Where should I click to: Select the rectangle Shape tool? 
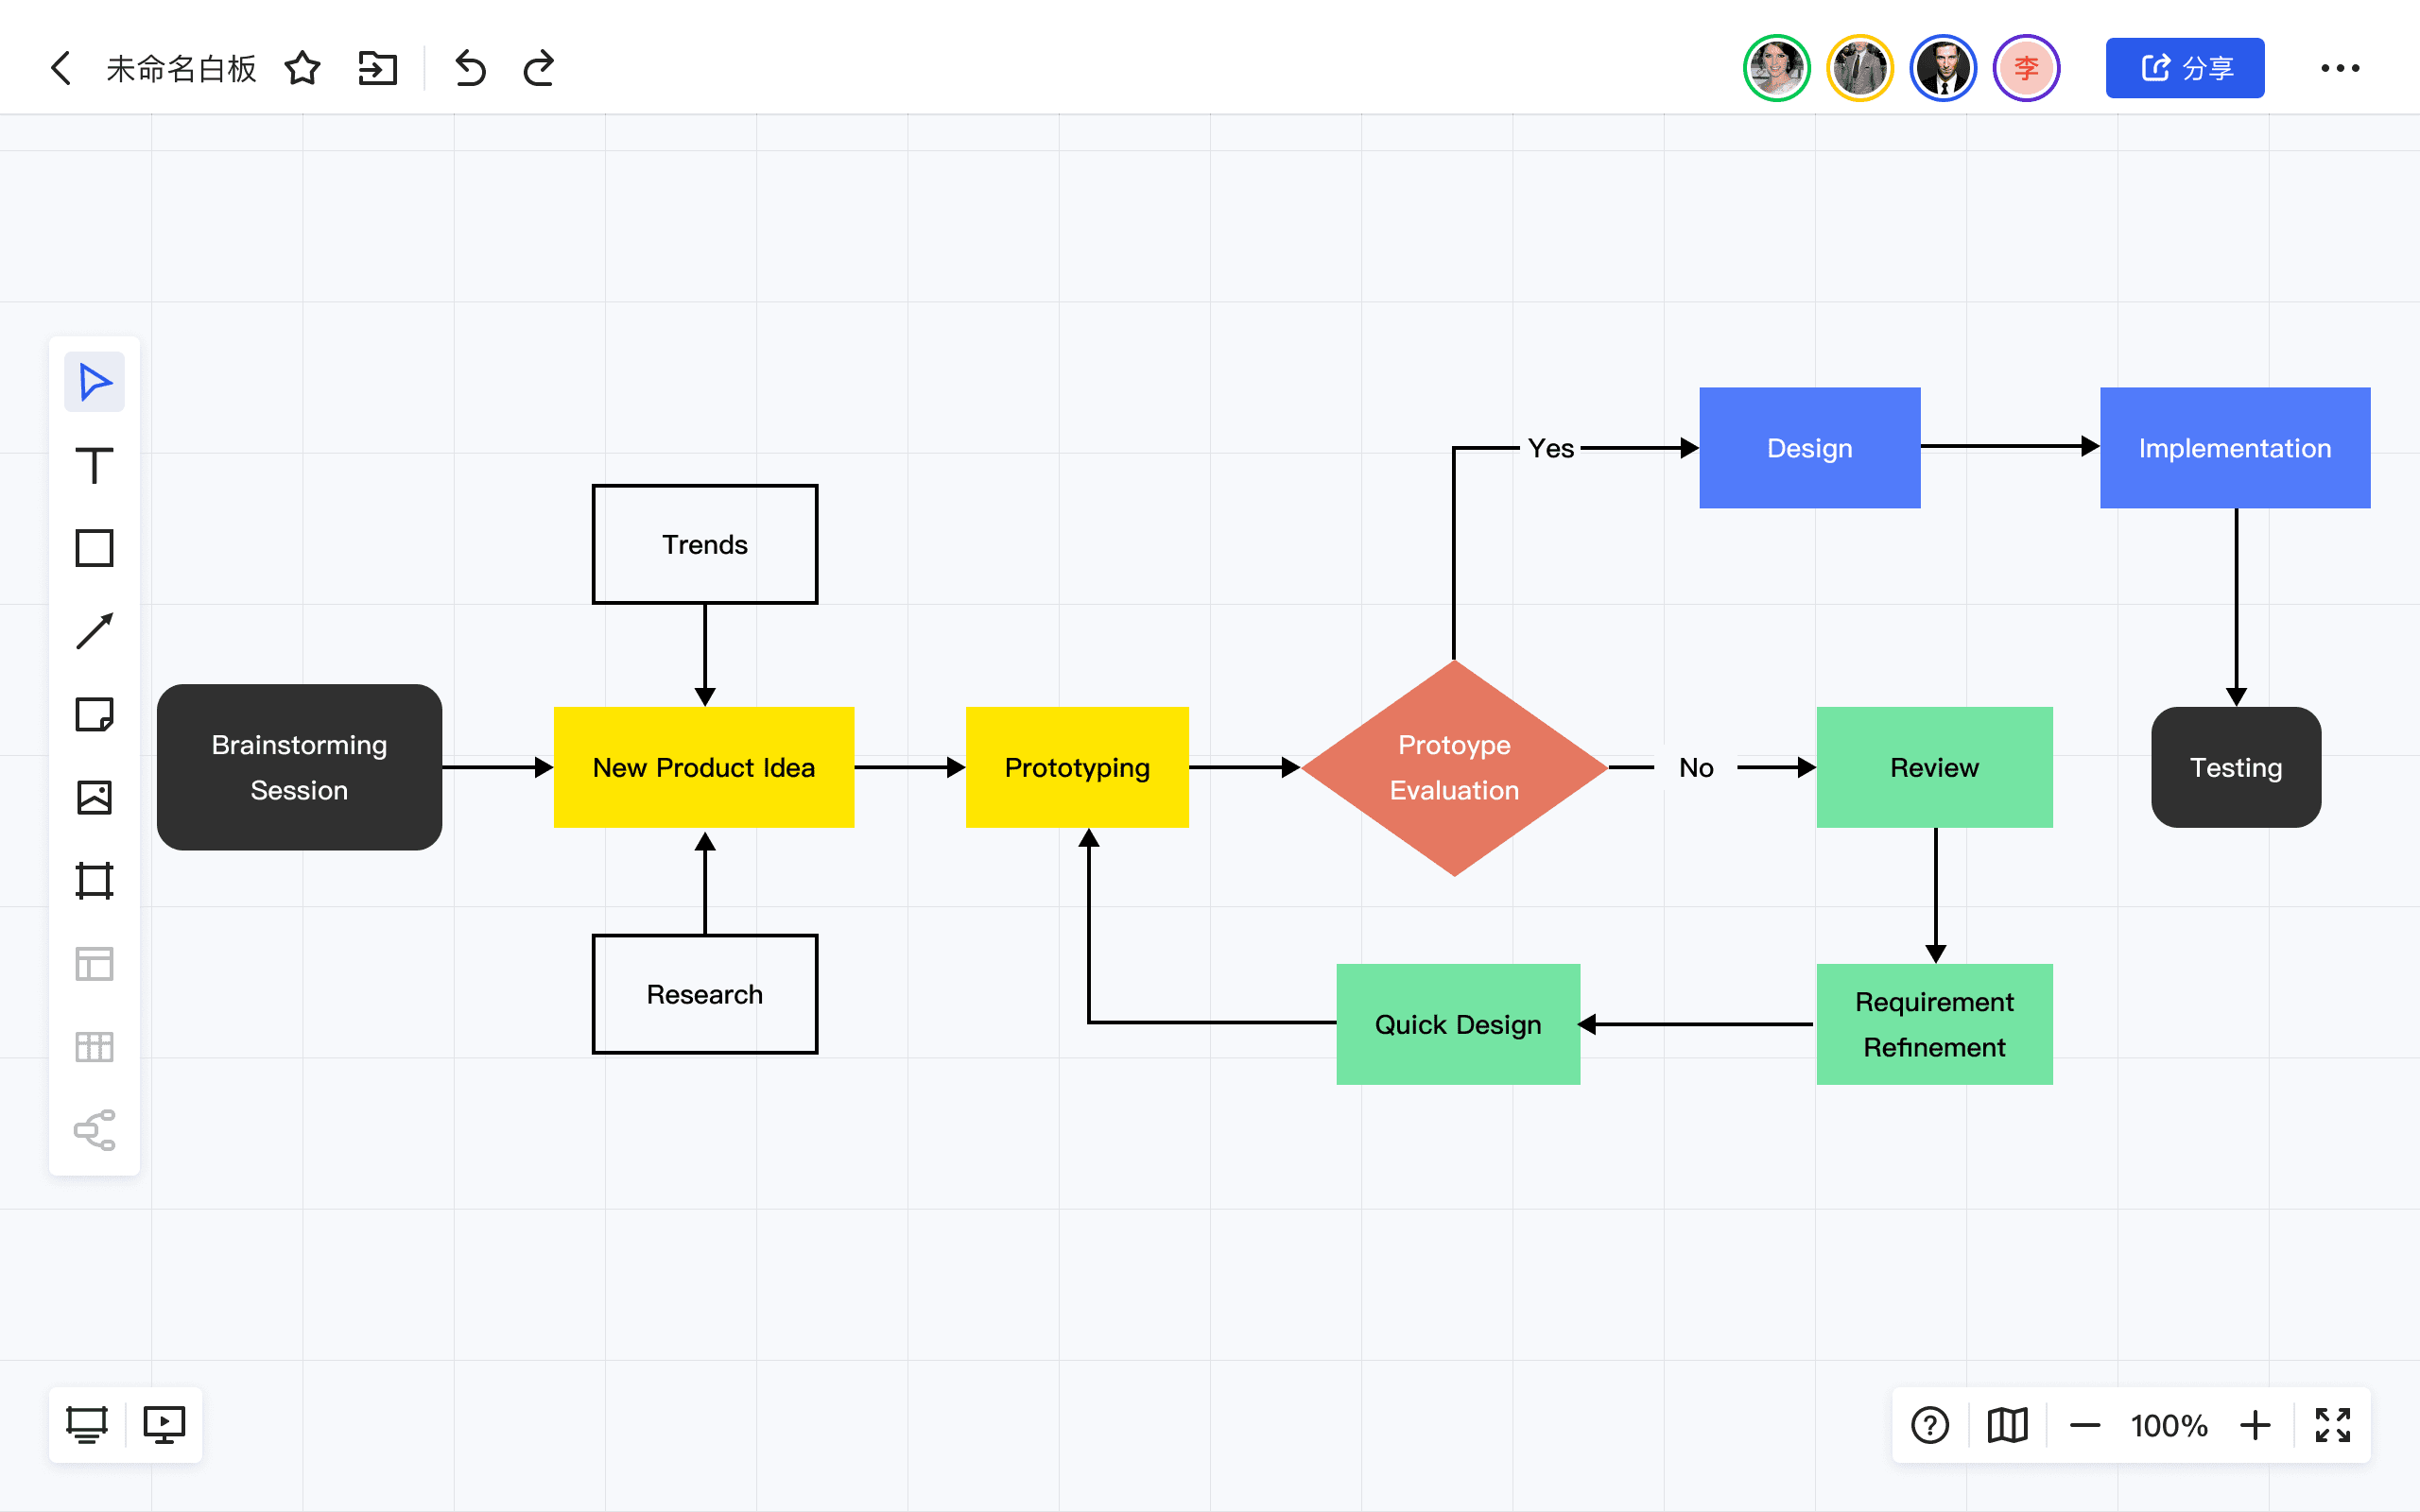94,548
